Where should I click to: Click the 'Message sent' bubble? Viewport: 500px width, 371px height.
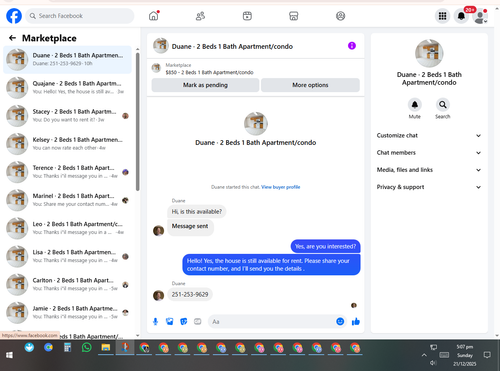[x=190, y=226]
